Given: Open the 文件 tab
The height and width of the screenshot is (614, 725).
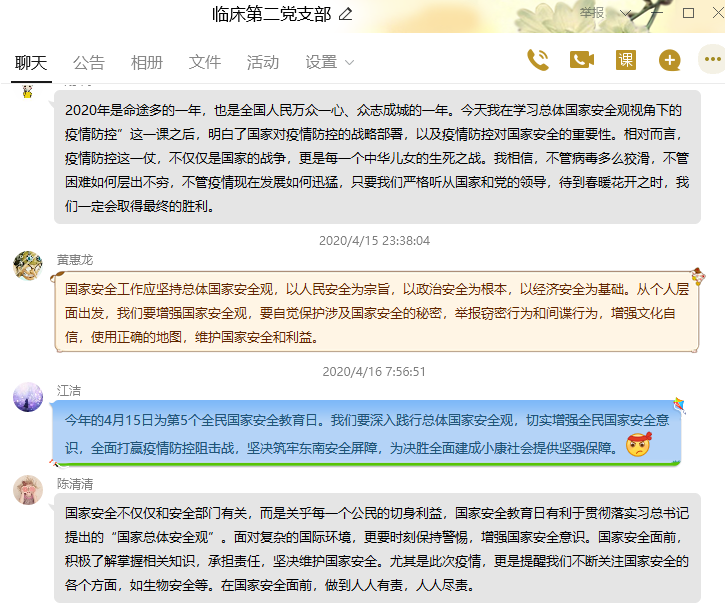Looking at the screenshot, I should click(x=205, y=62).
